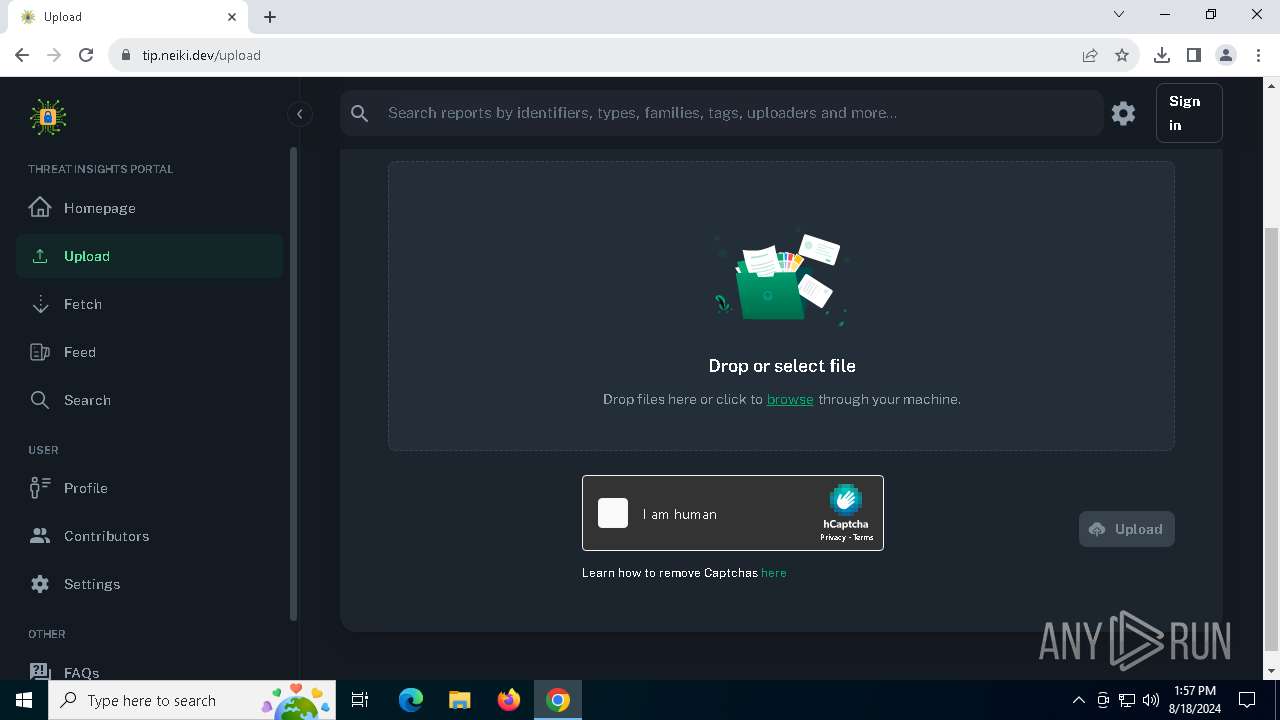Open hCaptcha Terms link
This screenshot has width=1280, height=720.
[863, 538]
